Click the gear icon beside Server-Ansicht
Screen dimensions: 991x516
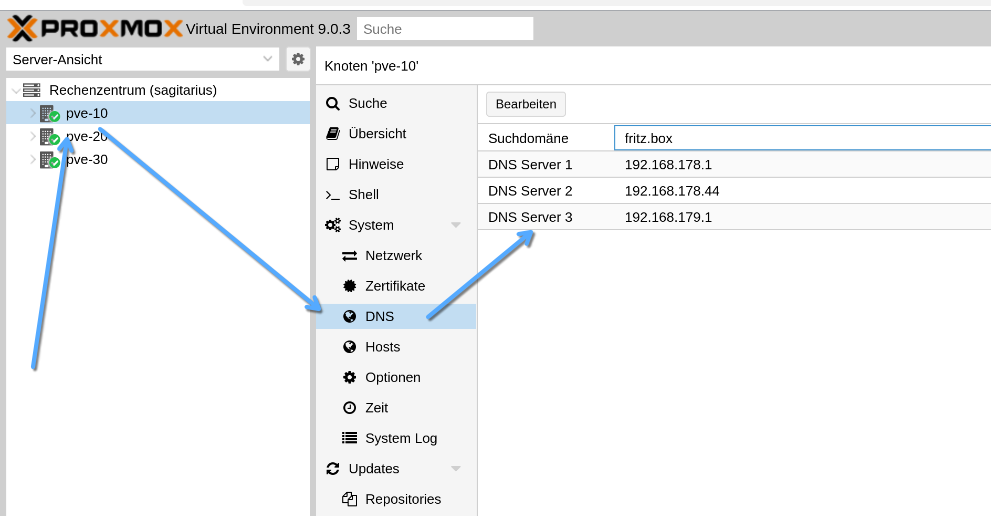coord(297,59)
